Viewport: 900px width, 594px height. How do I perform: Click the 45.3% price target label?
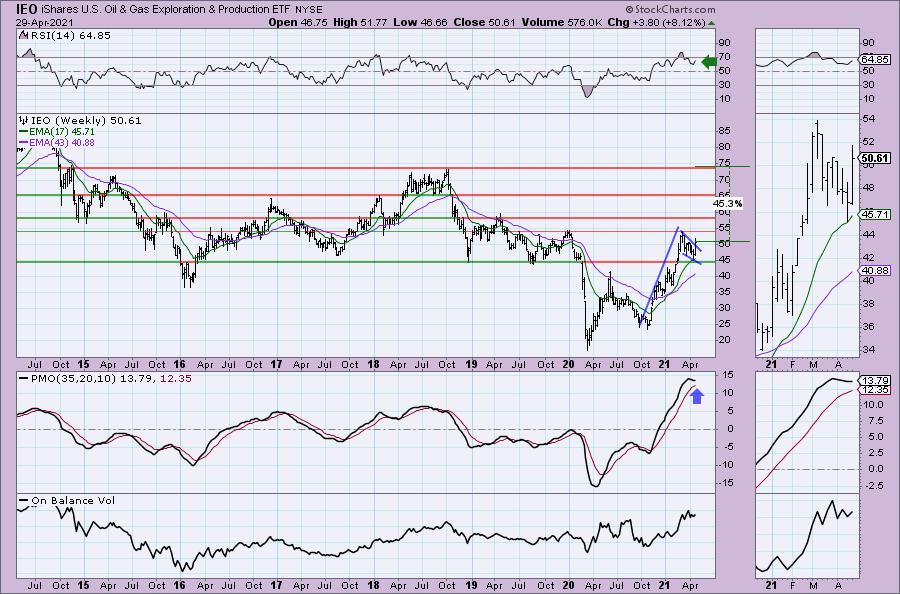click(727, 203)
